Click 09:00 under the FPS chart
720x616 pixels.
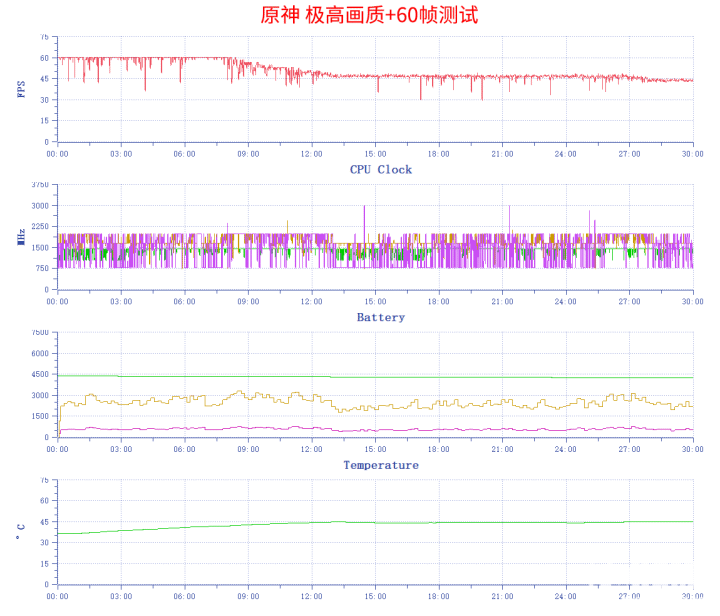(248, 154)
